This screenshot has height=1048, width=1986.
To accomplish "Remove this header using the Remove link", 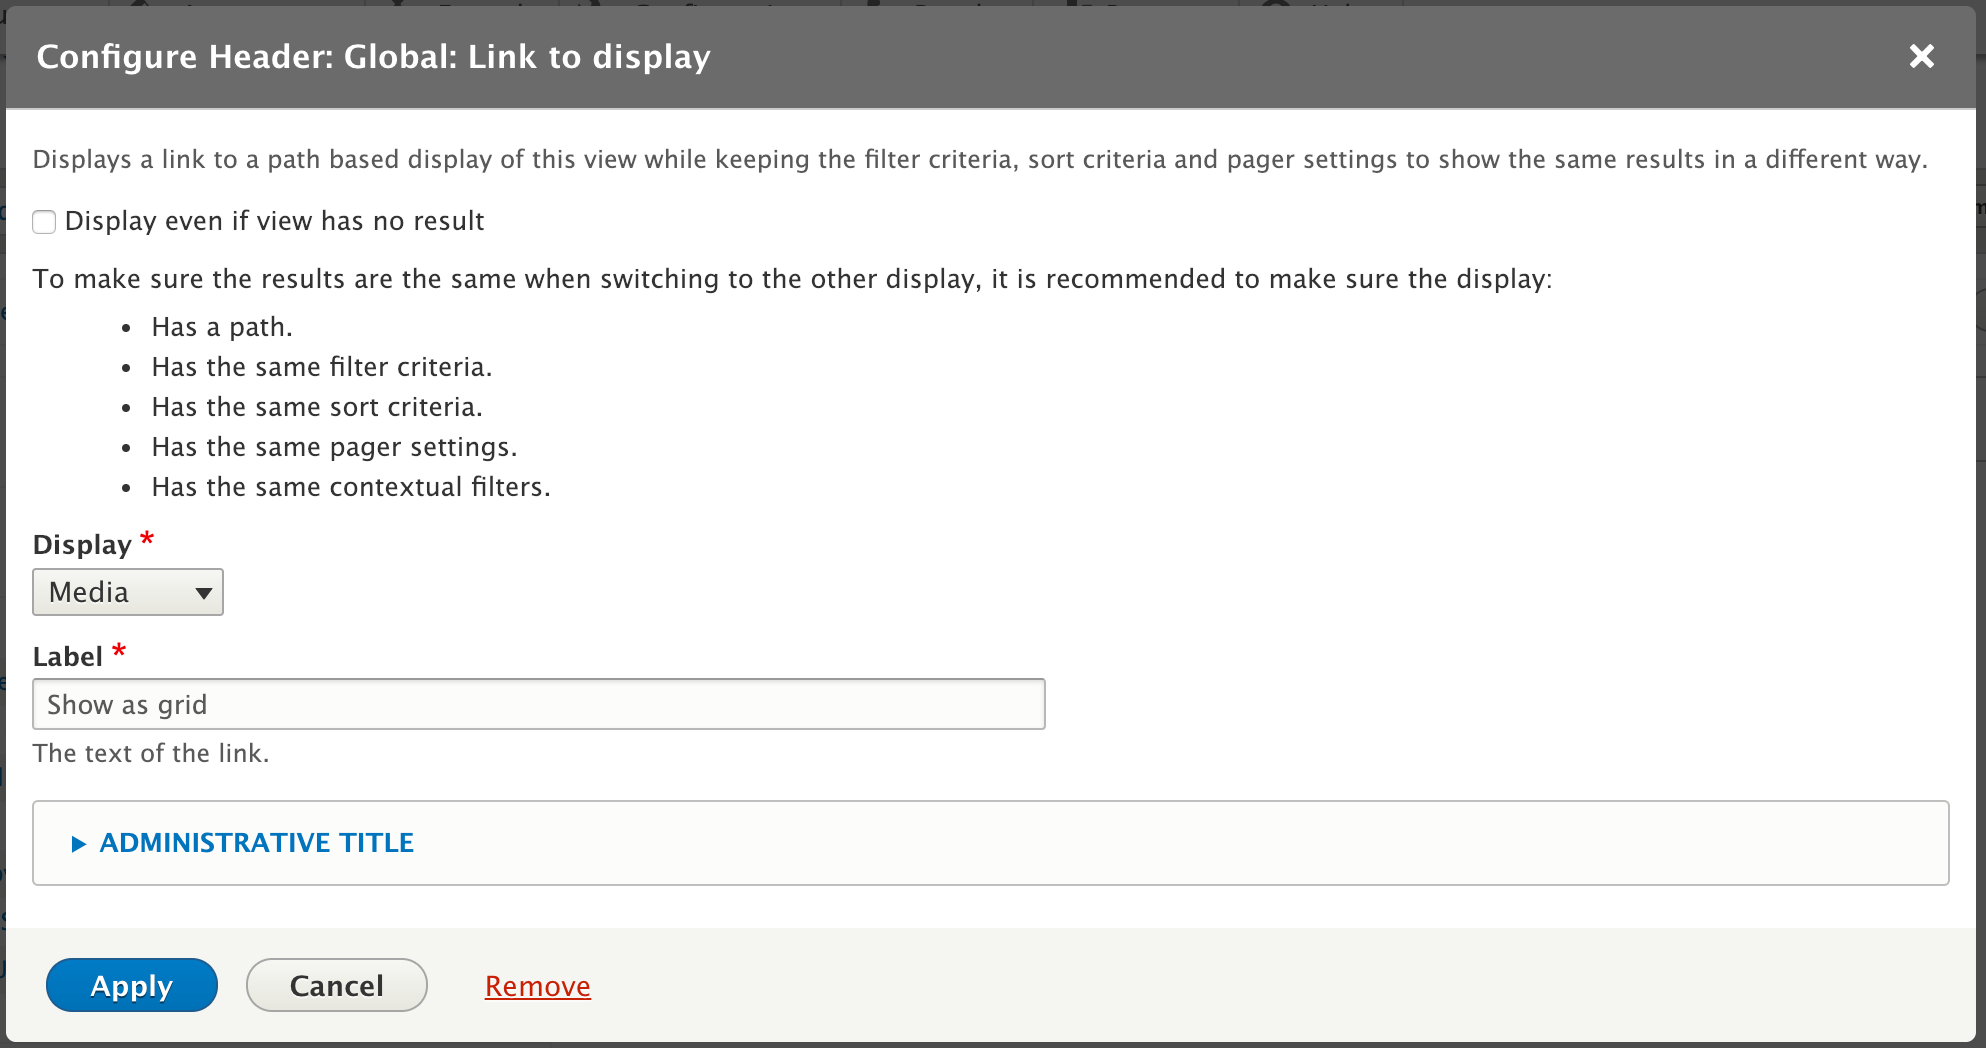I will tap(537, 985).
